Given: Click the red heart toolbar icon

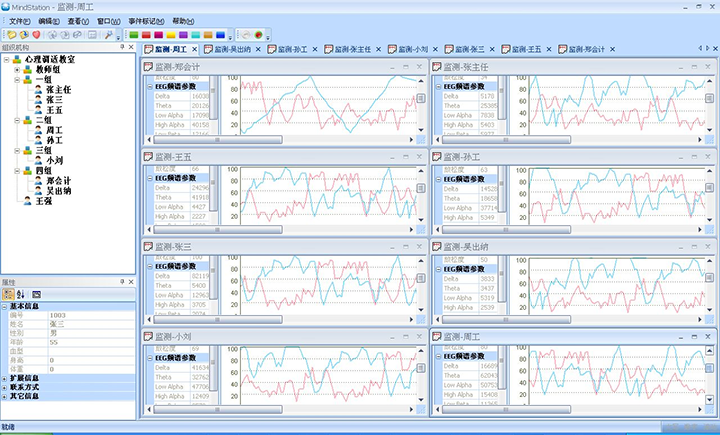Looking at the screenshot, I should 37,35.
